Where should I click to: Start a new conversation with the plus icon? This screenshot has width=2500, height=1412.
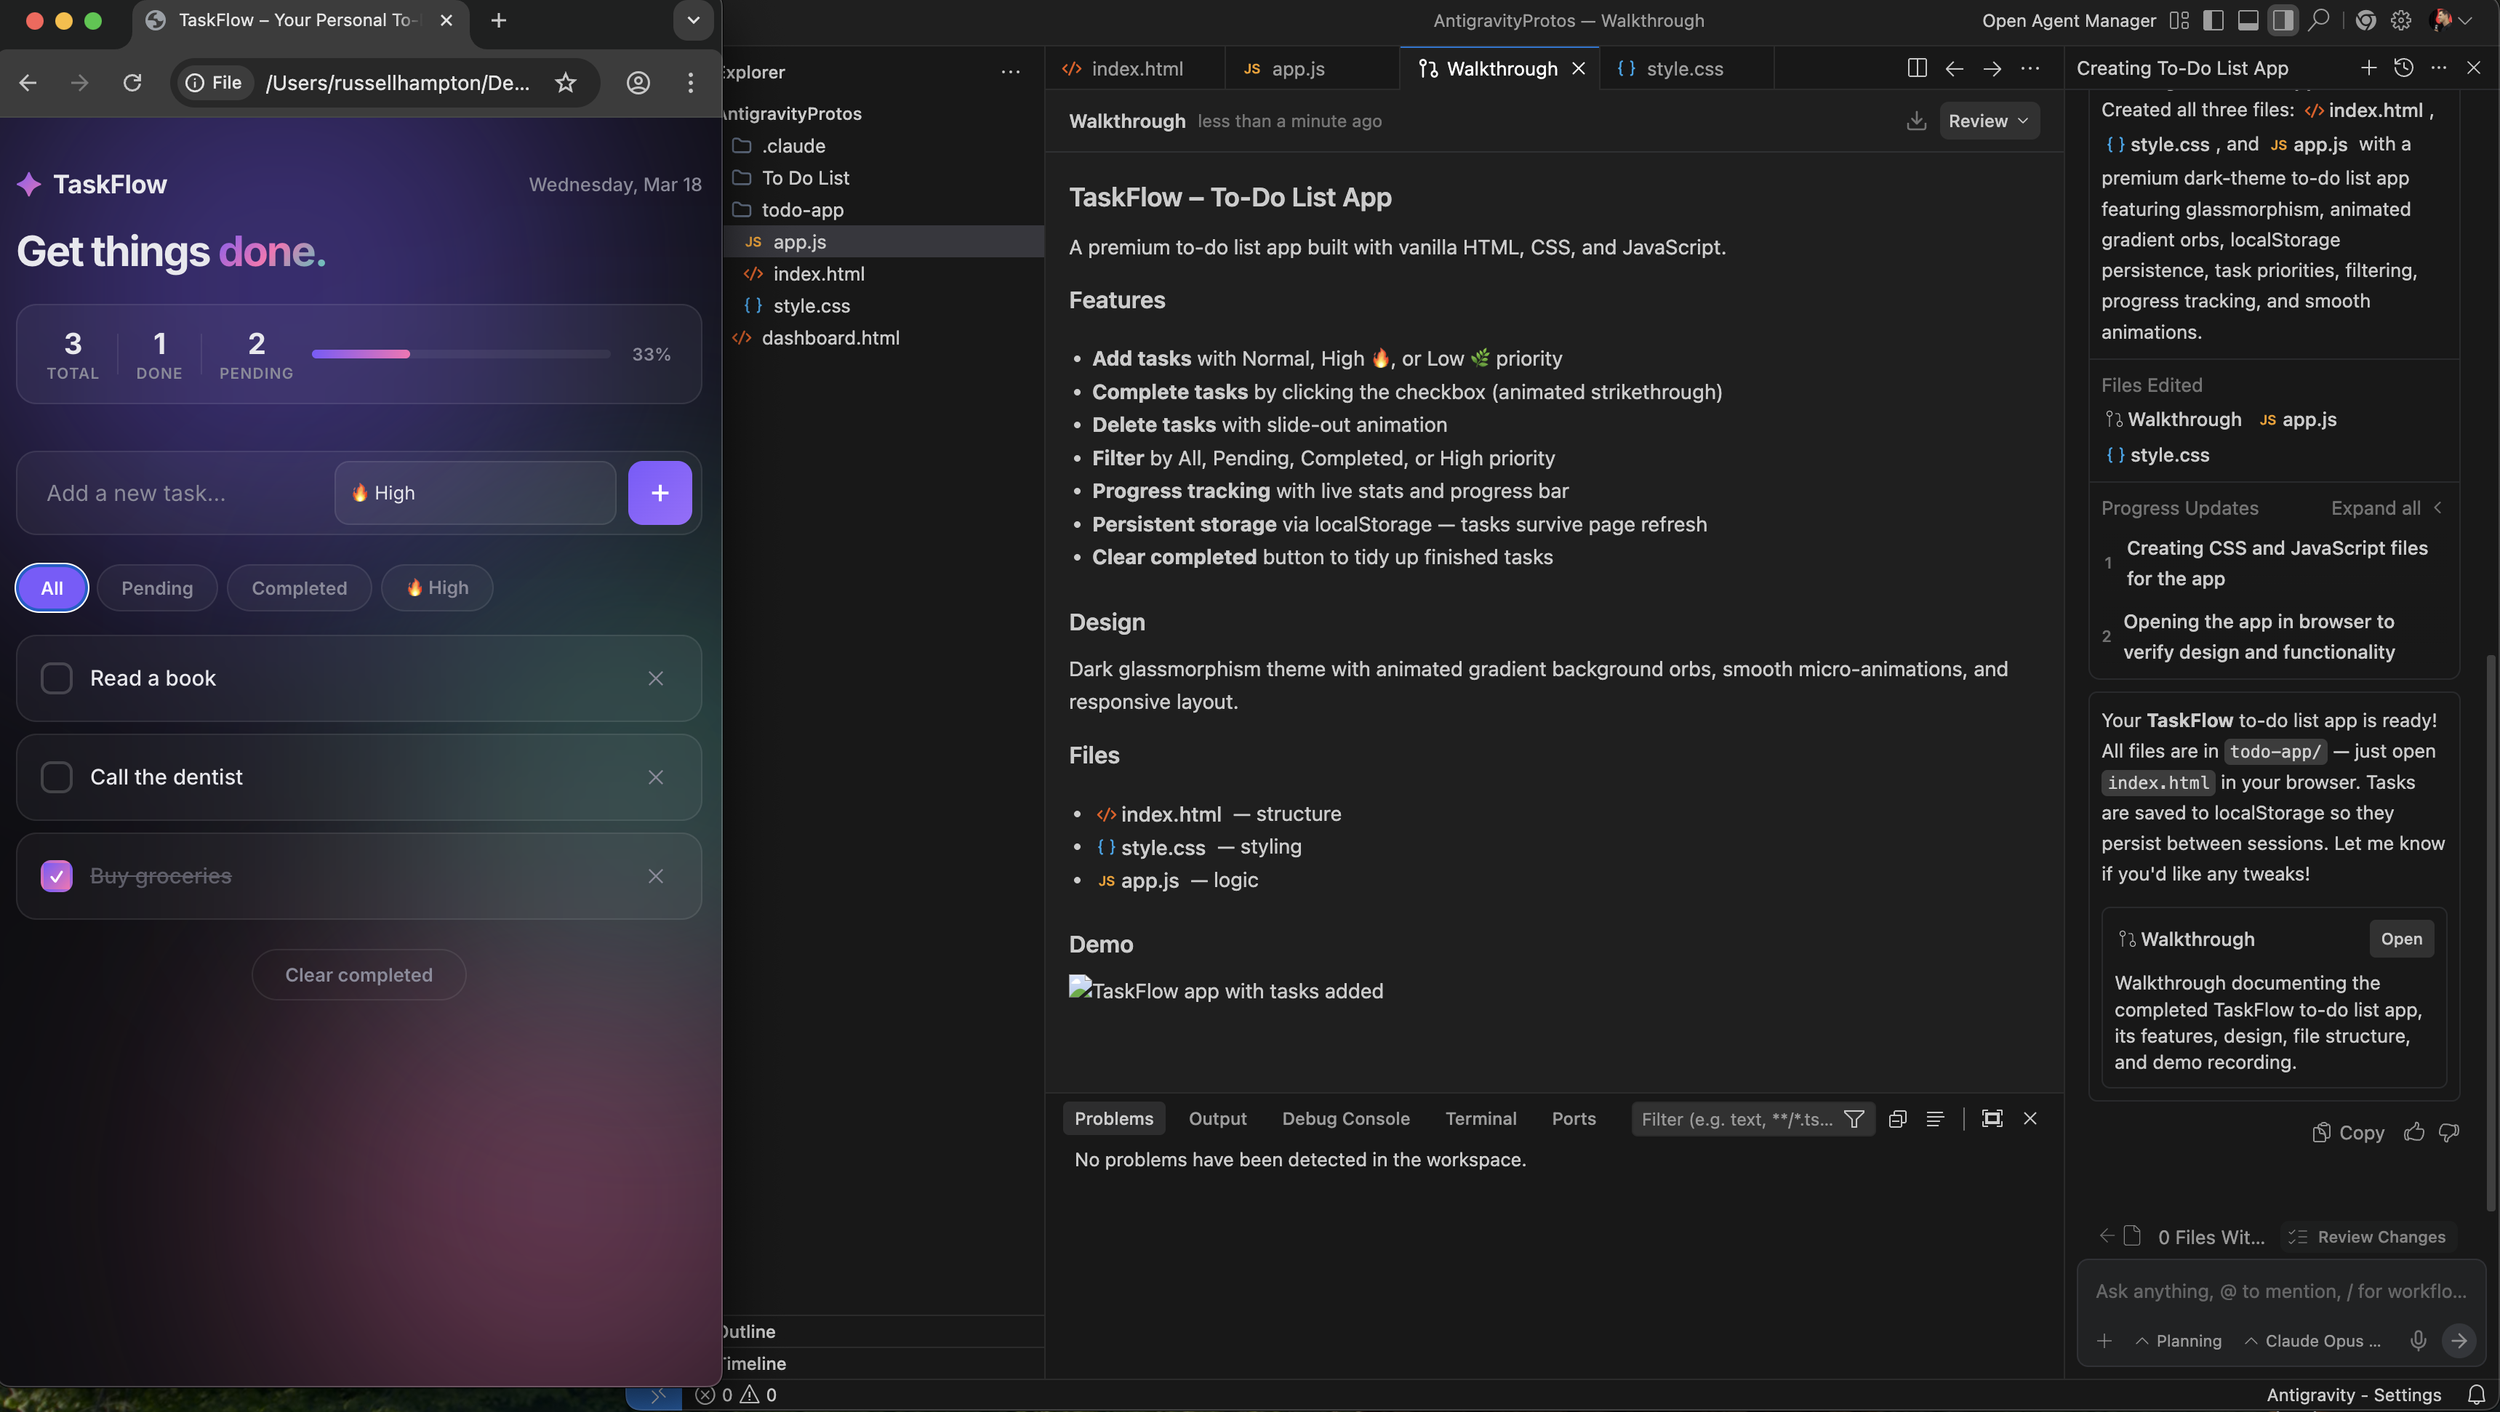(x=2367, y=68)
